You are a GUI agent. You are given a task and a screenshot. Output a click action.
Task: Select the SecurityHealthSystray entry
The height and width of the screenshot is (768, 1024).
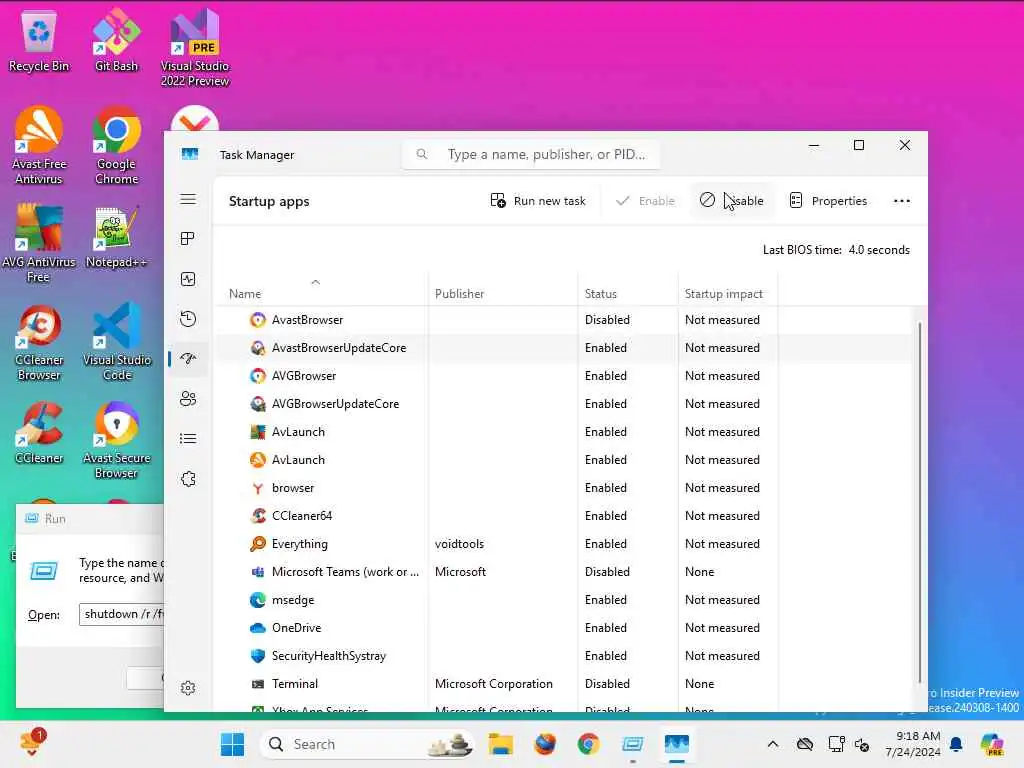565,656
